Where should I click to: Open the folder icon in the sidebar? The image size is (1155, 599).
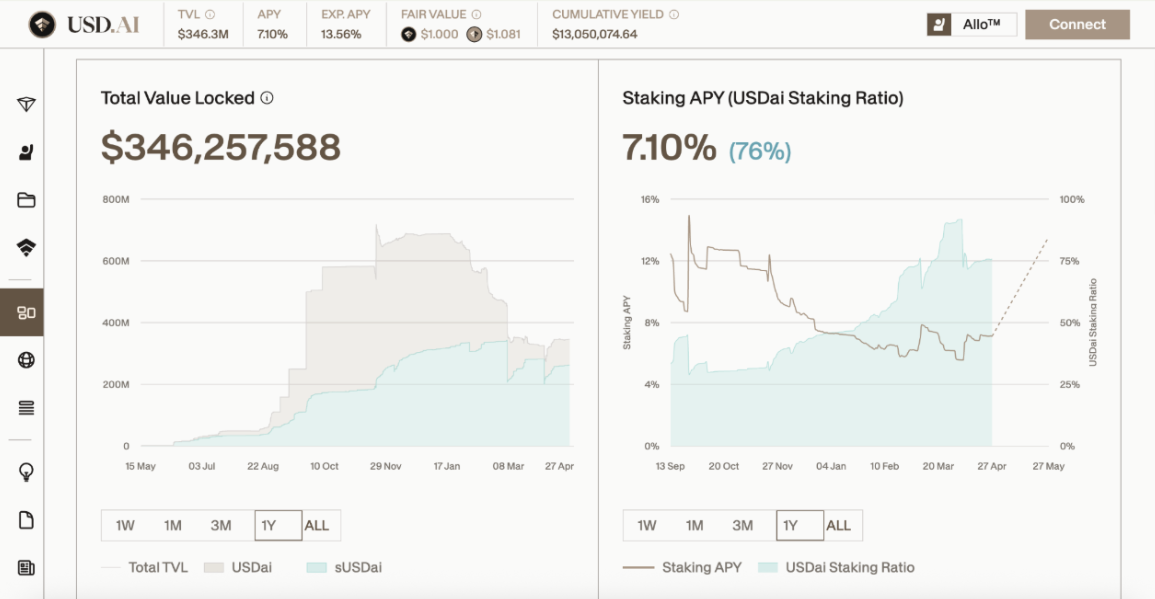tap(26, 200)
